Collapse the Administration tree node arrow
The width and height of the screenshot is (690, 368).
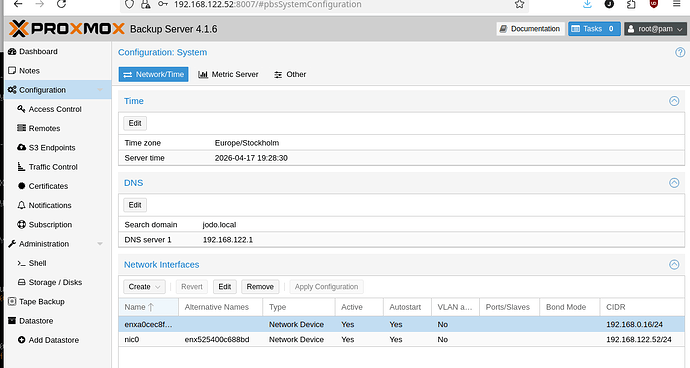tap(100, 244)
